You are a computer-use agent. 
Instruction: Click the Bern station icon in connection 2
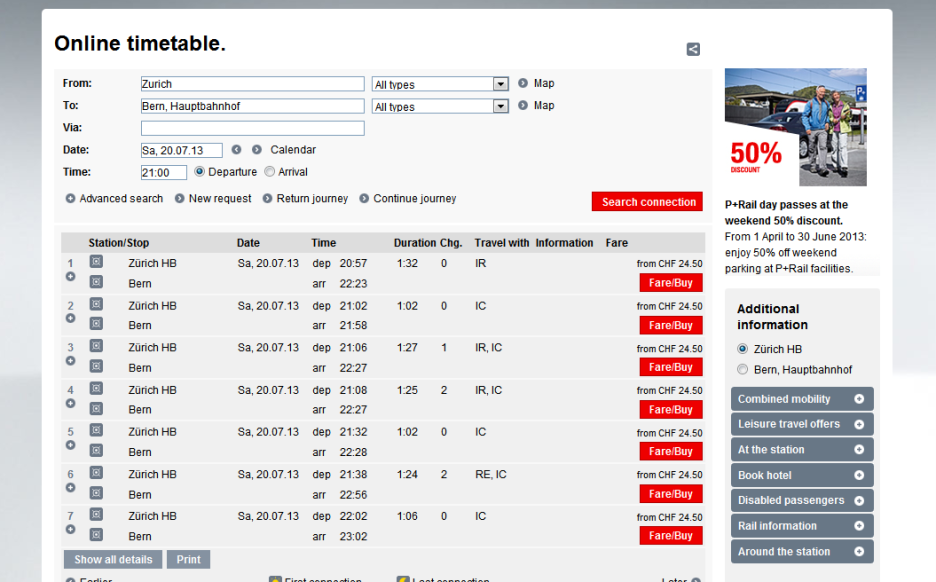pos(96,324)
